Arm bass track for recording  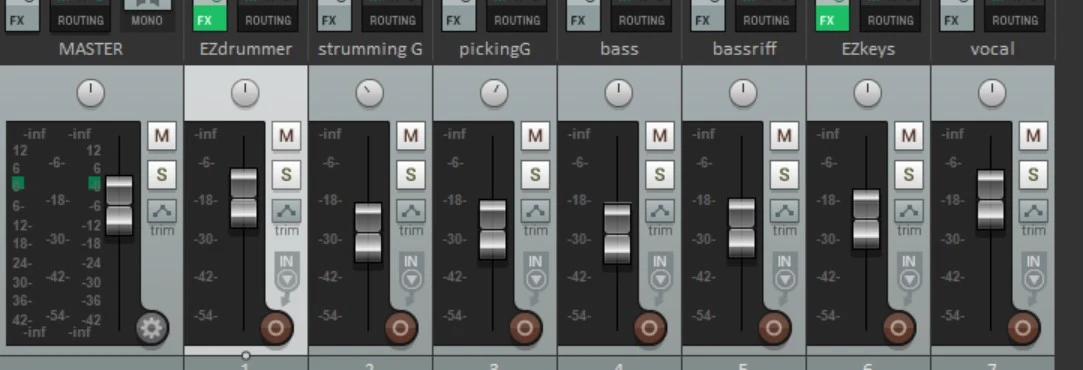click(x=649, y=328)
